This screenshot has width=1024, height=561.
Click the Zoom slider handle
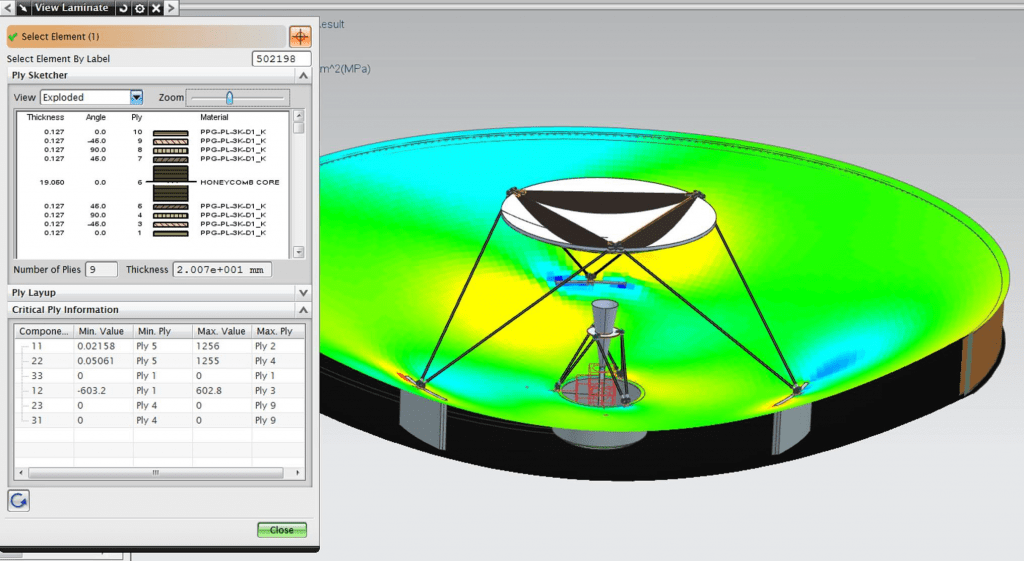coord(229,97)
